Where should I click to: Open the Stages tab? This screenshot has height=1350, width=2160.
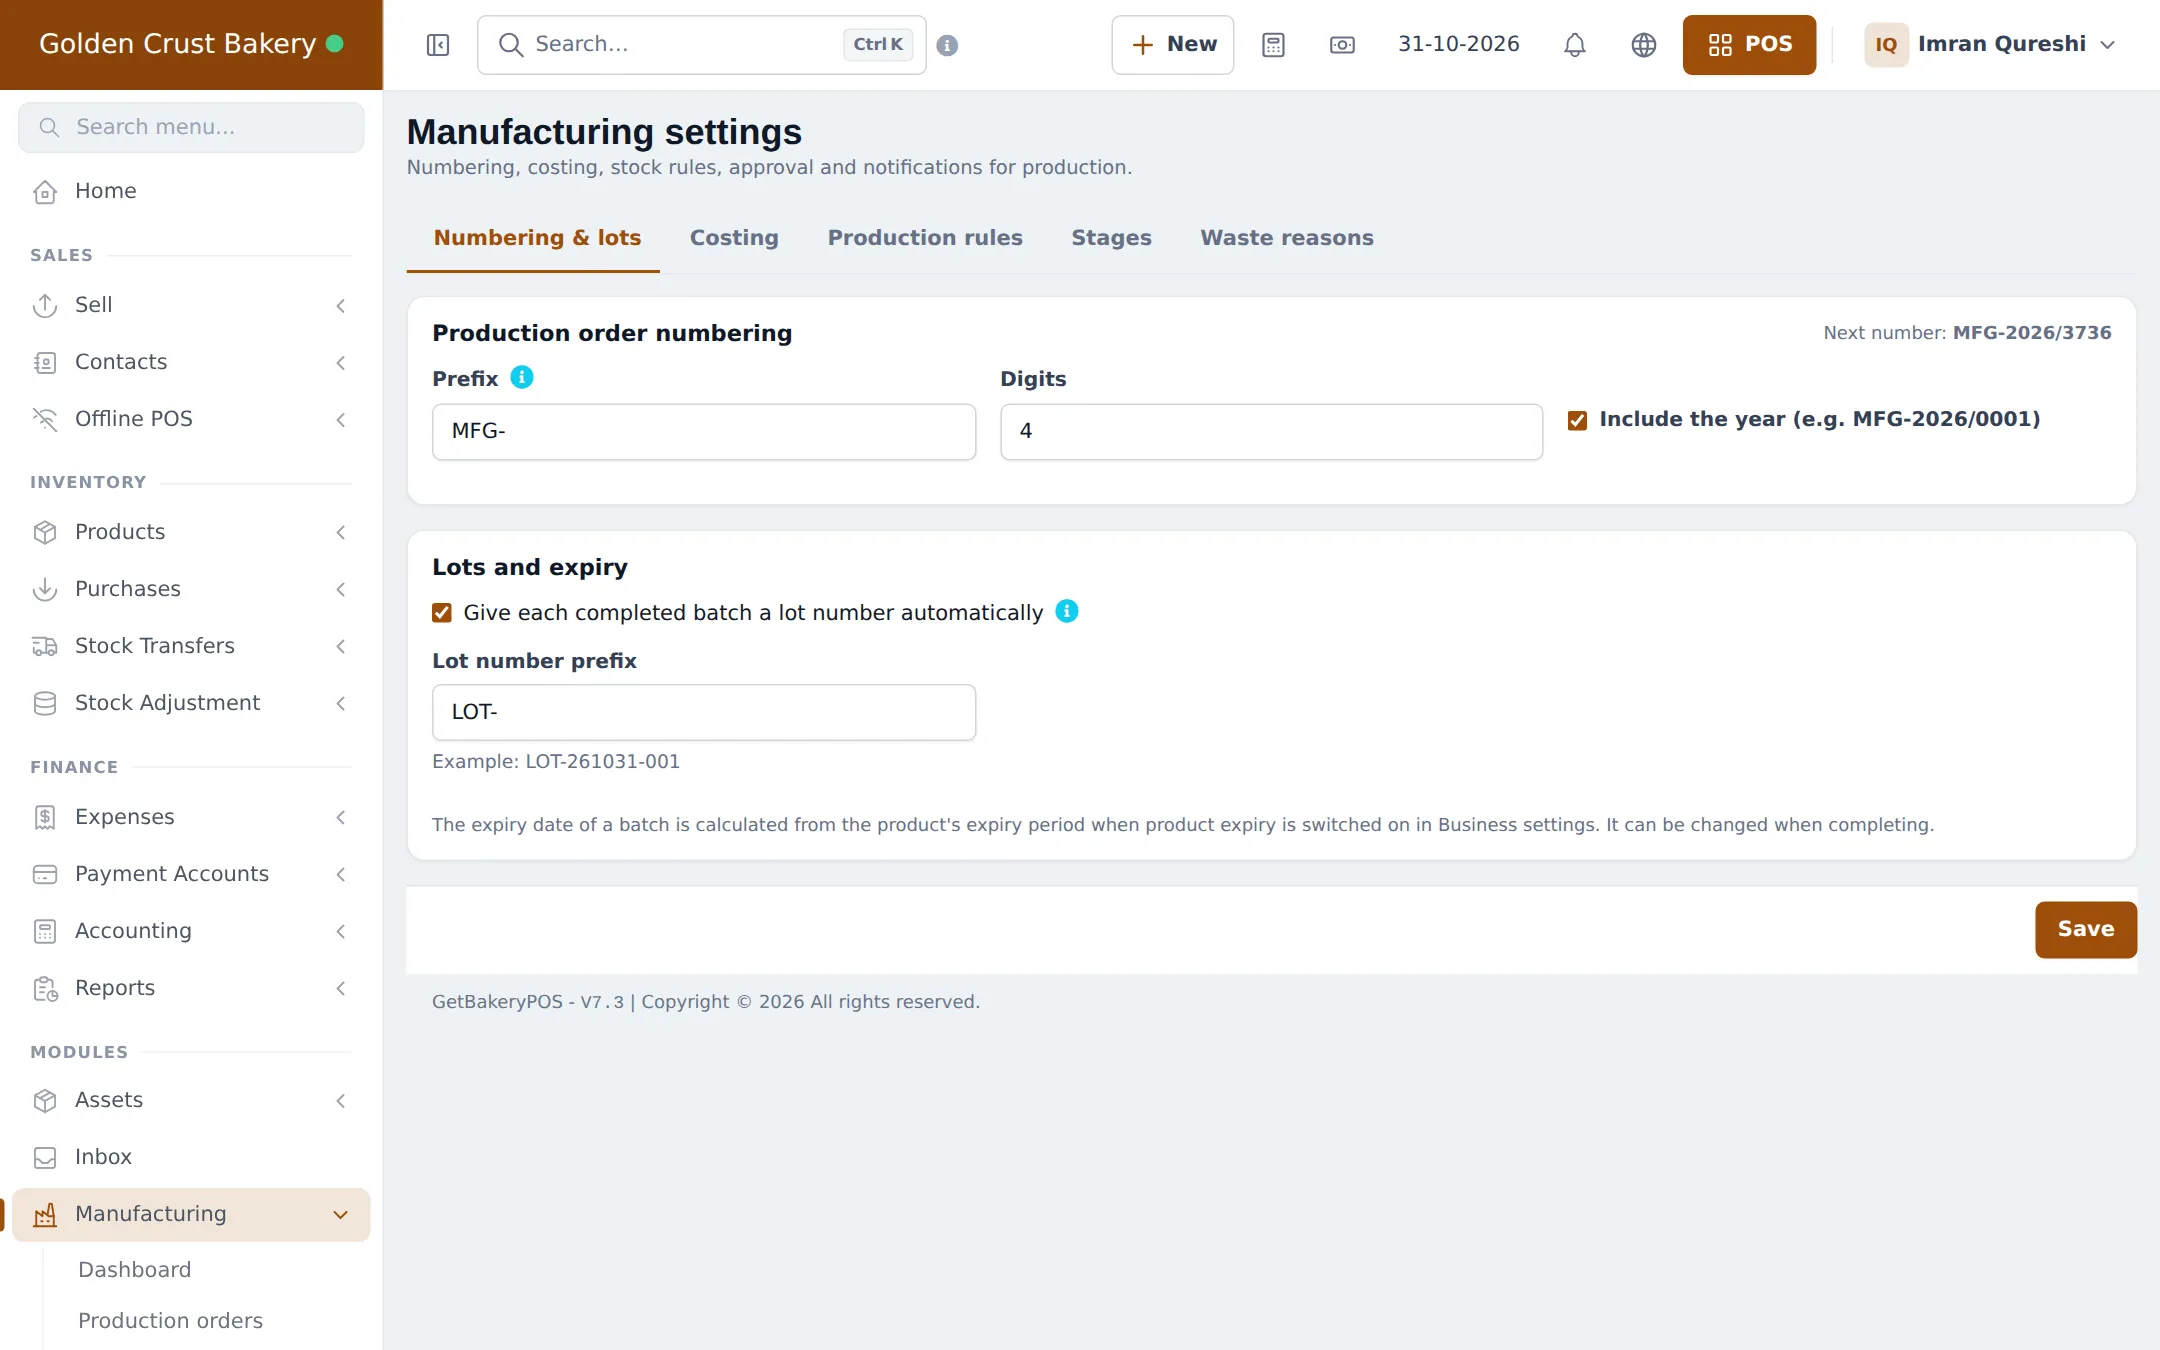coord(1111,238)
